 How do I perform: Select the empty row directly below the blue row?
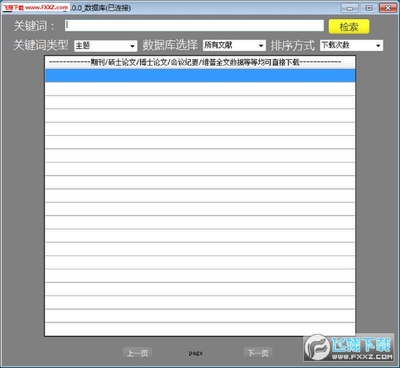click(200, 89)
